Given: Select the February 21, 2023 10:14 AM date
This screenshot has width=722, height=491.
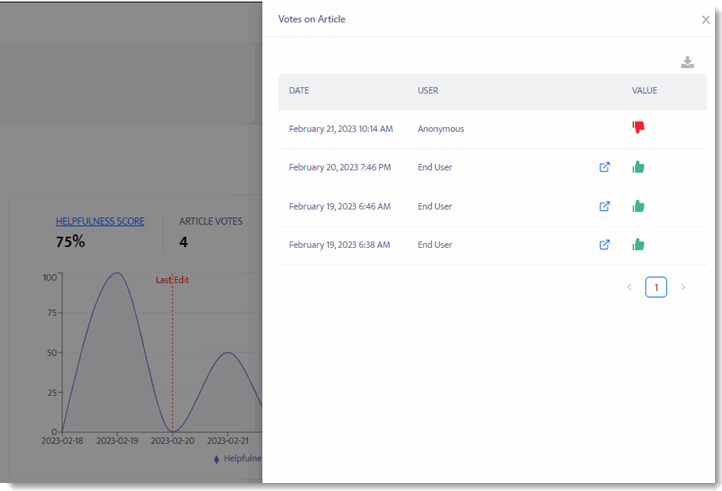Looking at the screenshot, I should pos(341,129).
